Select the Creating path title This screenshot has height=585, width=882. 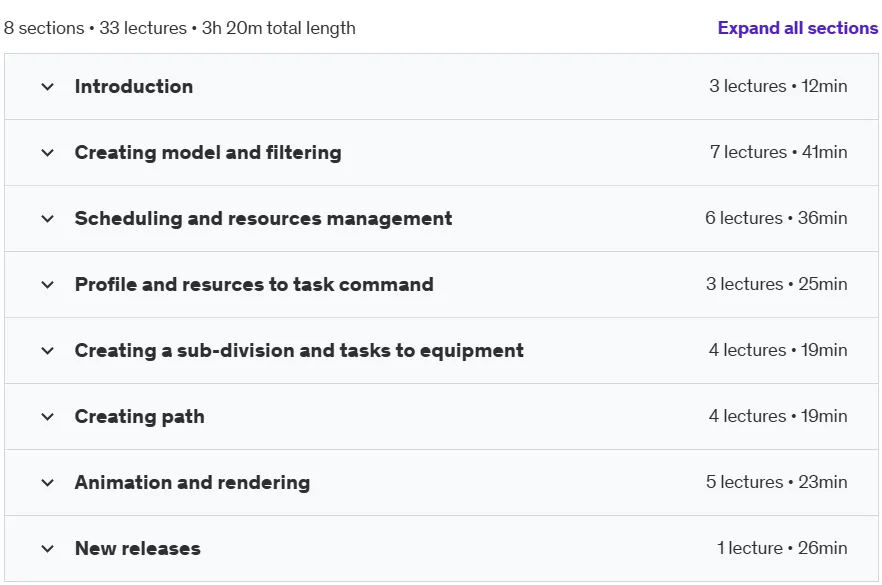tap(140, 417)
